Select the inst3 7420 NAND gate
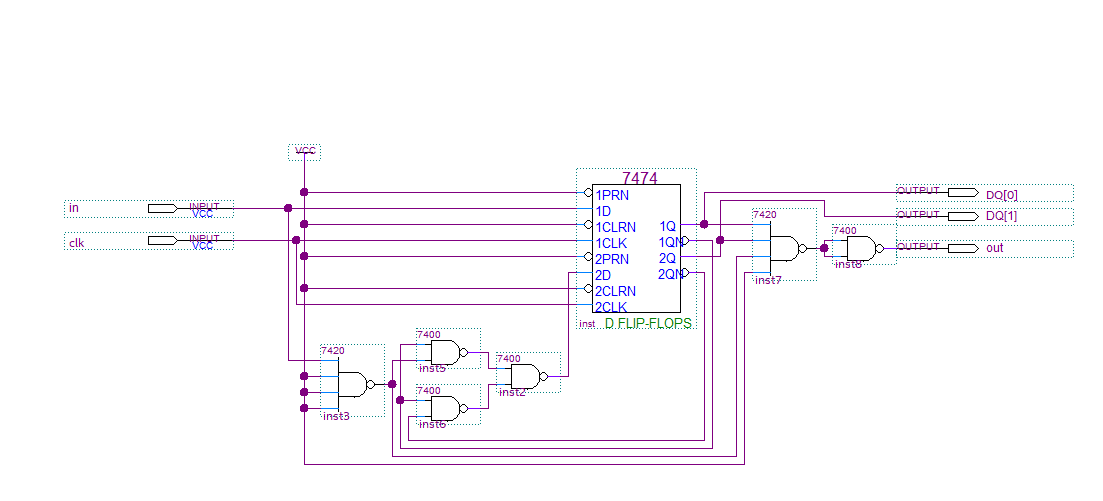The image size is (1103, 501). tap(353, 384)
